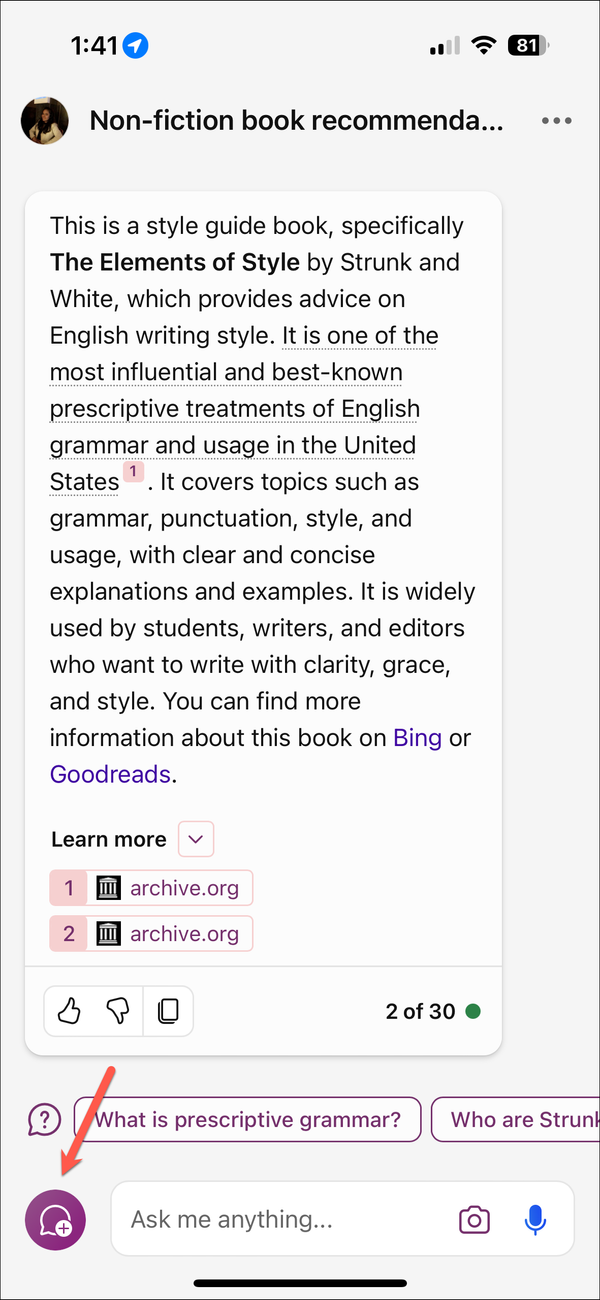Tap the question mark suggestions icon
This screenshot has width=600, height=1300.
(x=44, y=1119)
